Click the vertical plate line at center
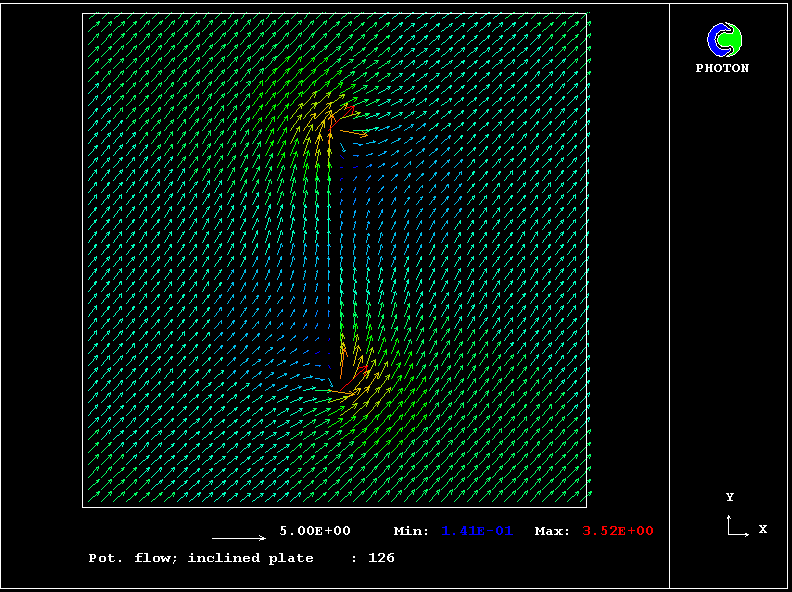This screenshot has width=792, height=592. pyautogui.click(x=334, y=250)
